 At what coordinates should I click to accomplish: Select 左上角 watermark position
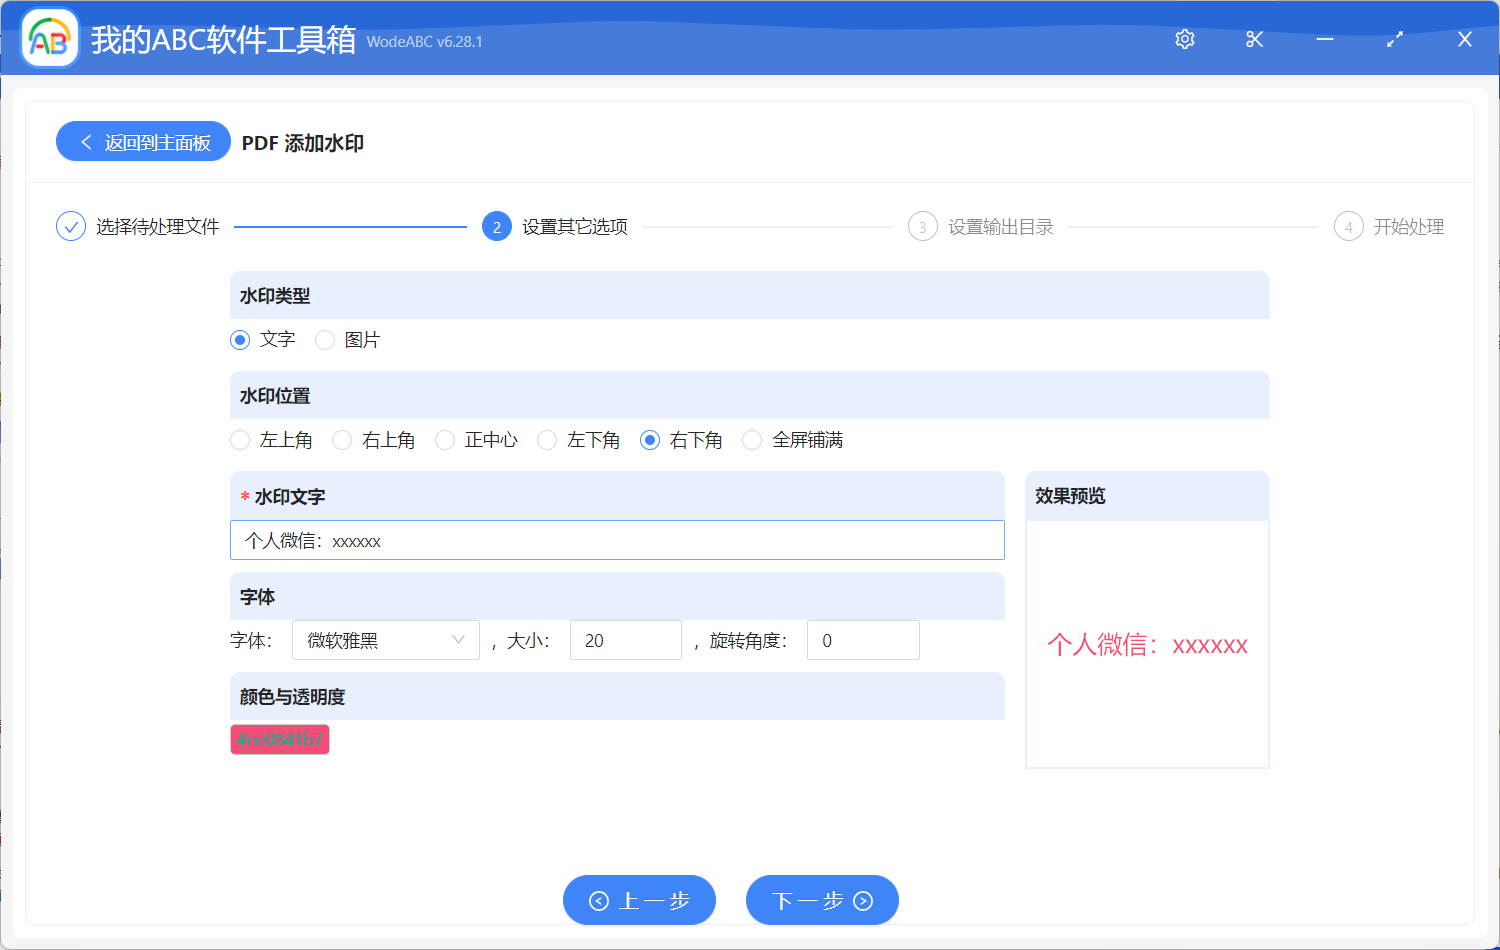[x=240, y=440]
